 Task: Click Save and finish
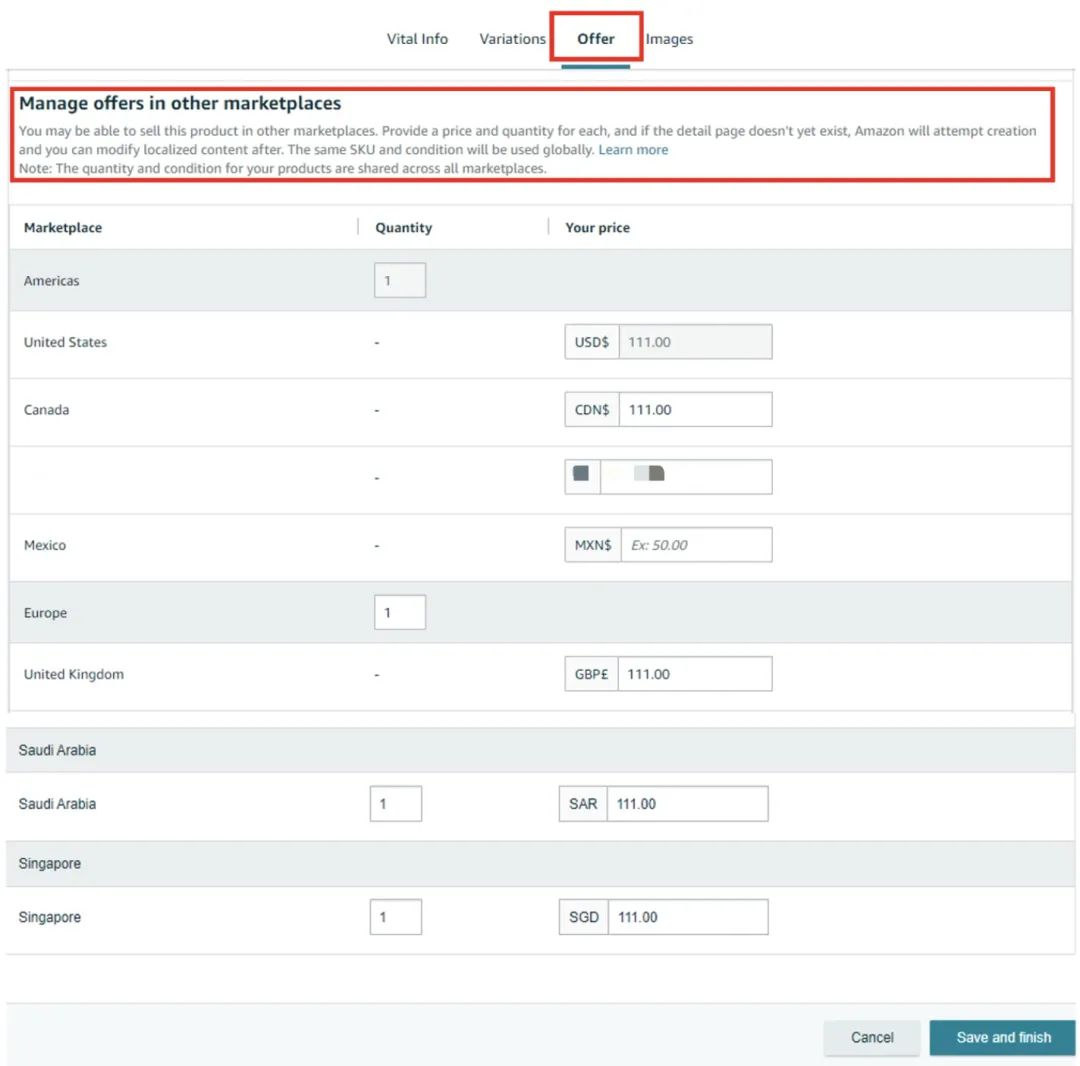point(1002,1038)
